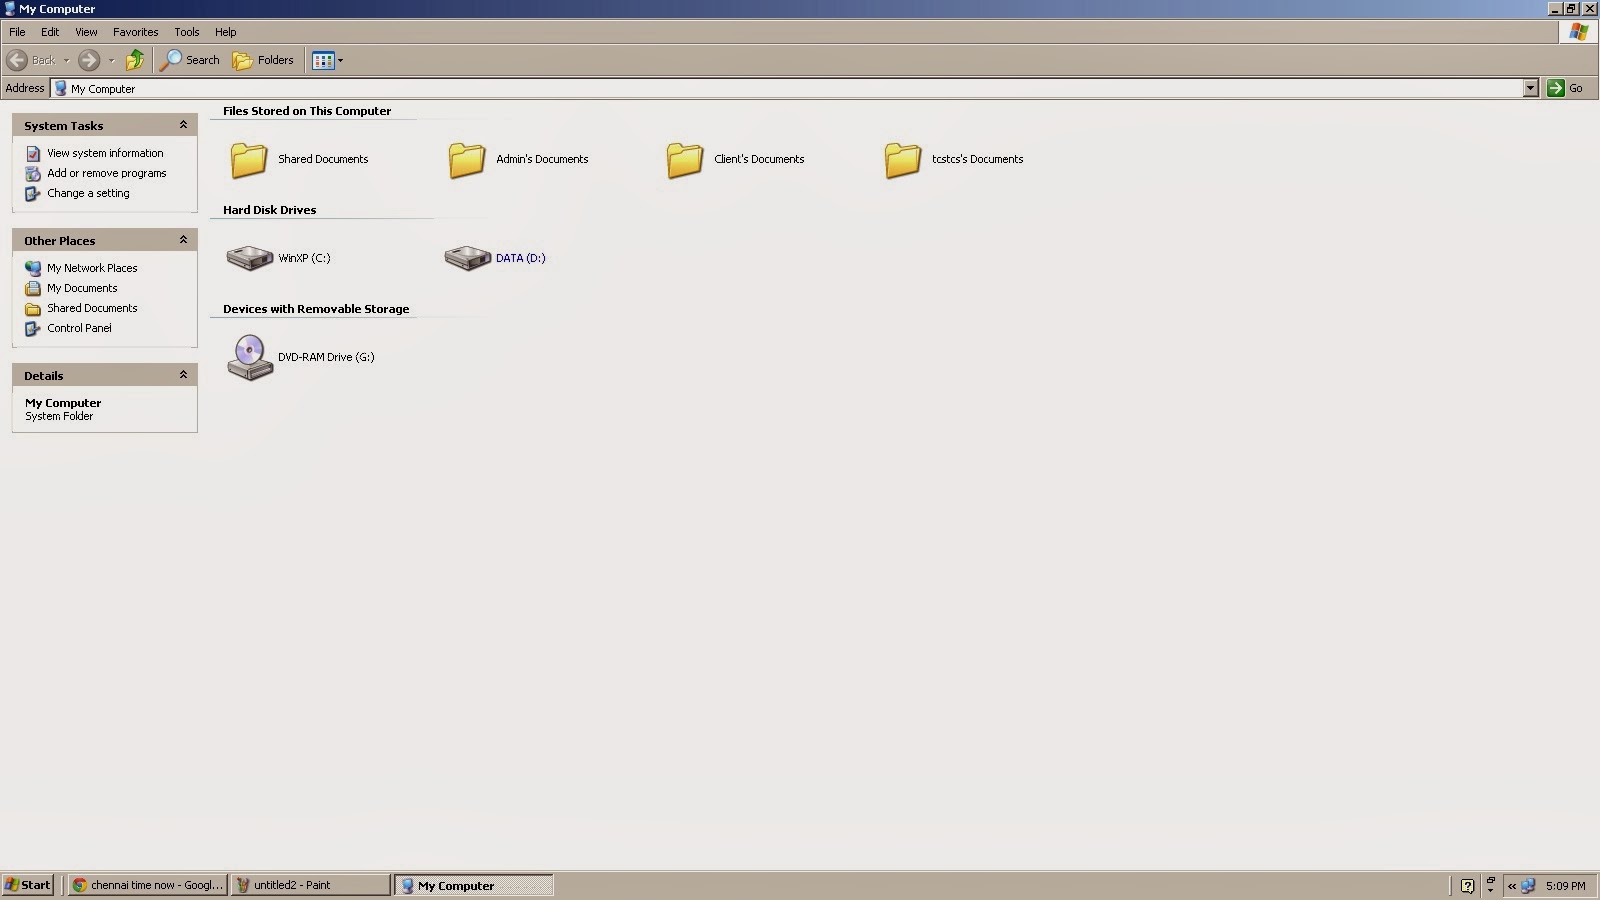The image size is (1600, 900).
Task: Select the Admin's Documents folder icon
Action: [467, 159]
